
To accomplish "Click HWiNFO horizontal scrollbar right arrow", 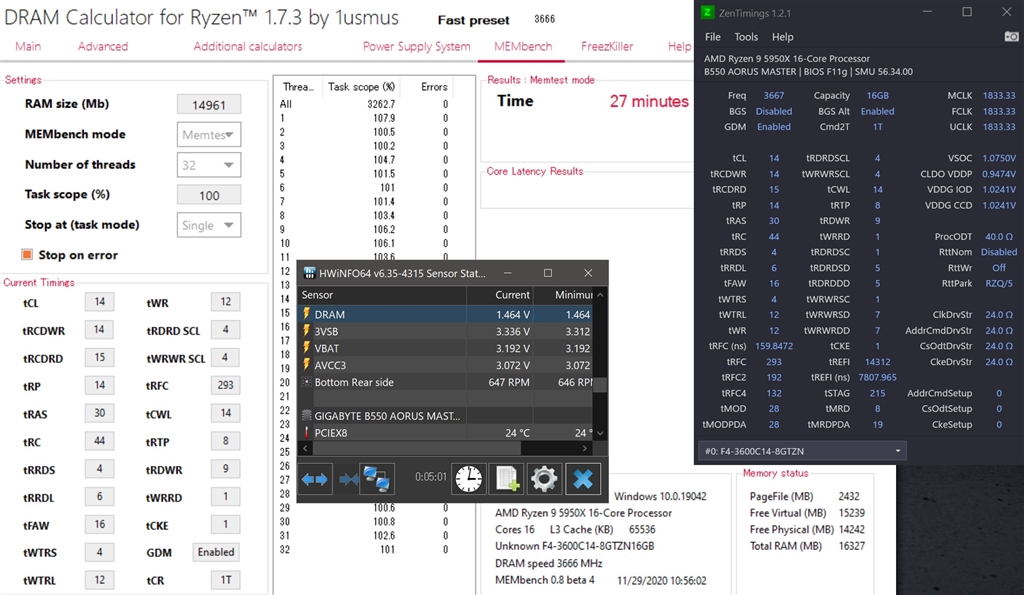I will point(584,448).
